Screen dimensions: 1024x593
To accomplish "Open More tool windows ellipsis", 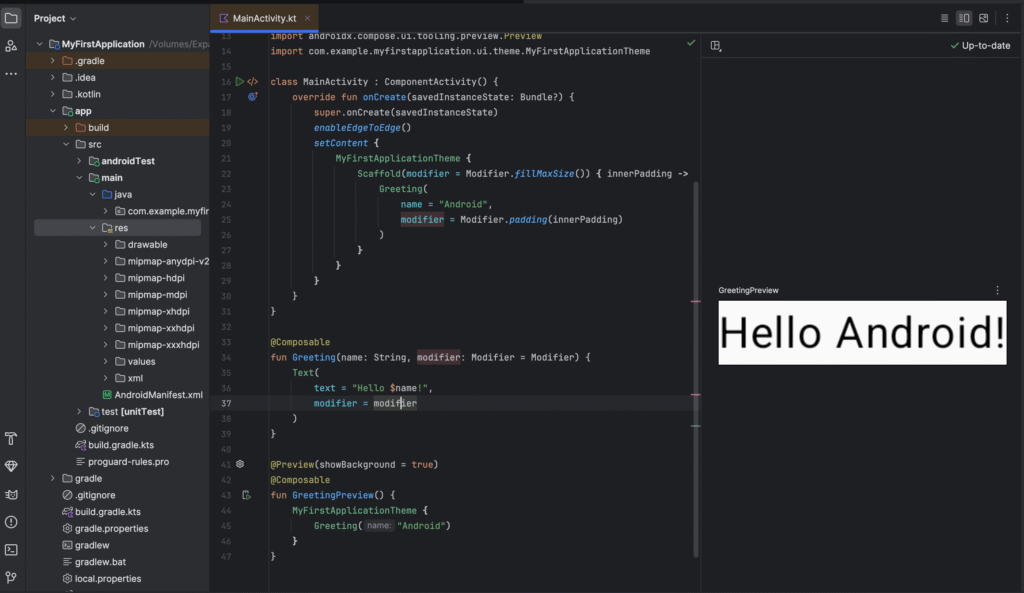I will pos(11,74).
